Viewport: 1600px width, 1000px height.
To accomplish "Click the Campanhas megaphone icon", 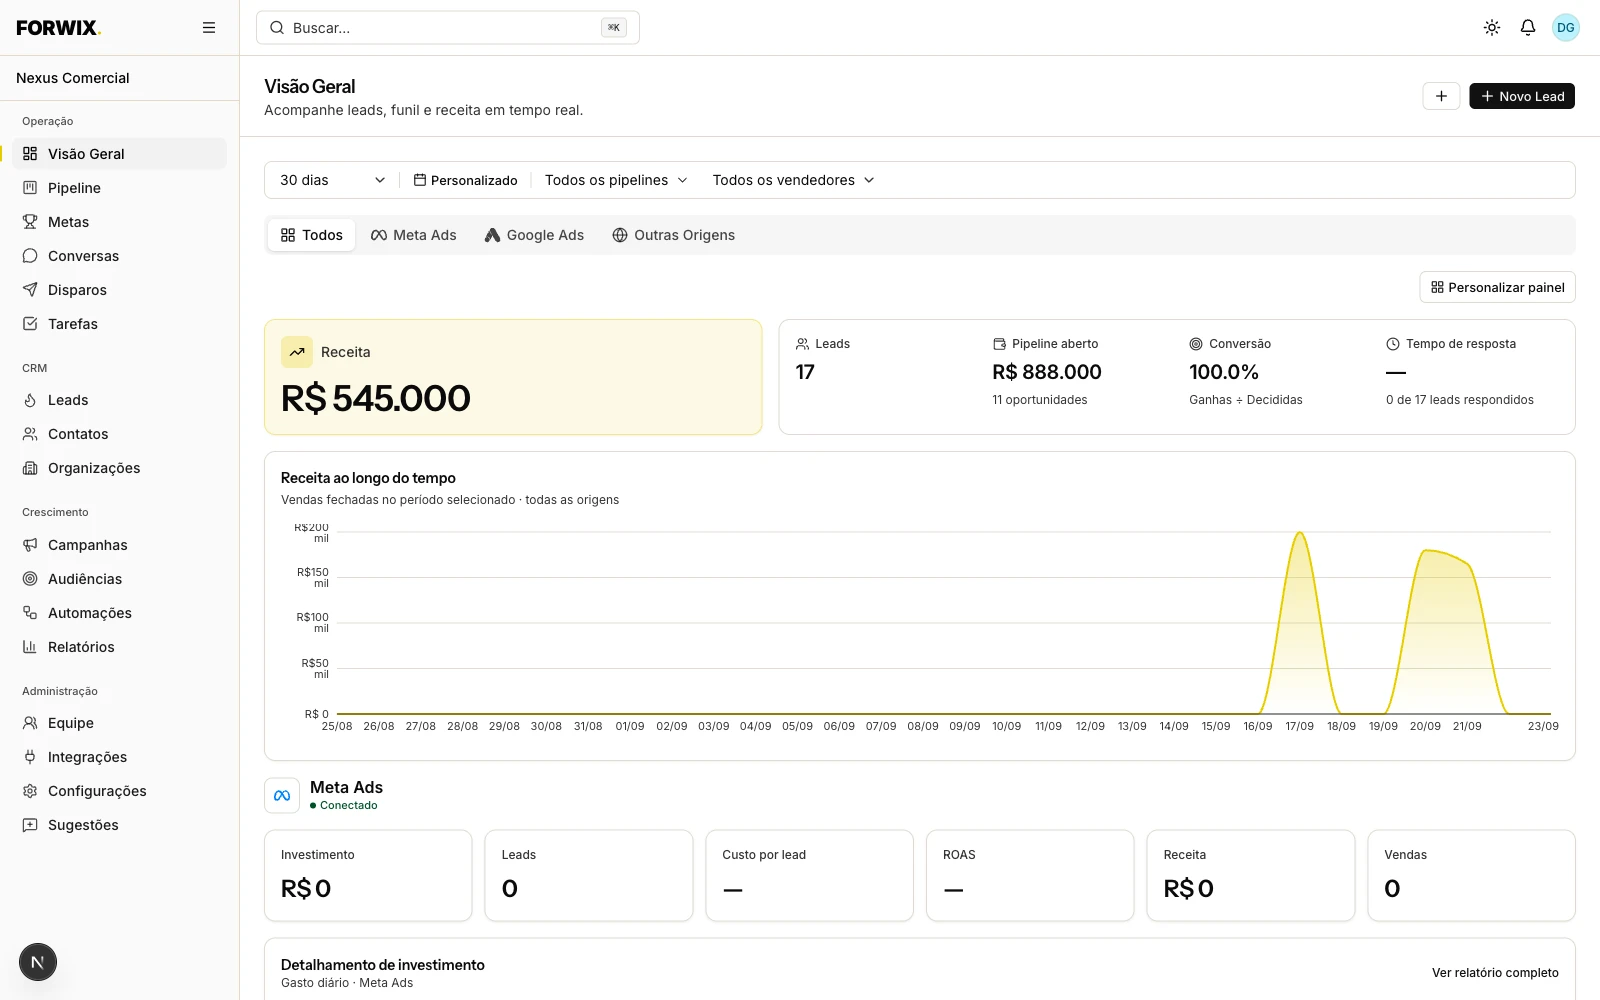I will 30,545.
